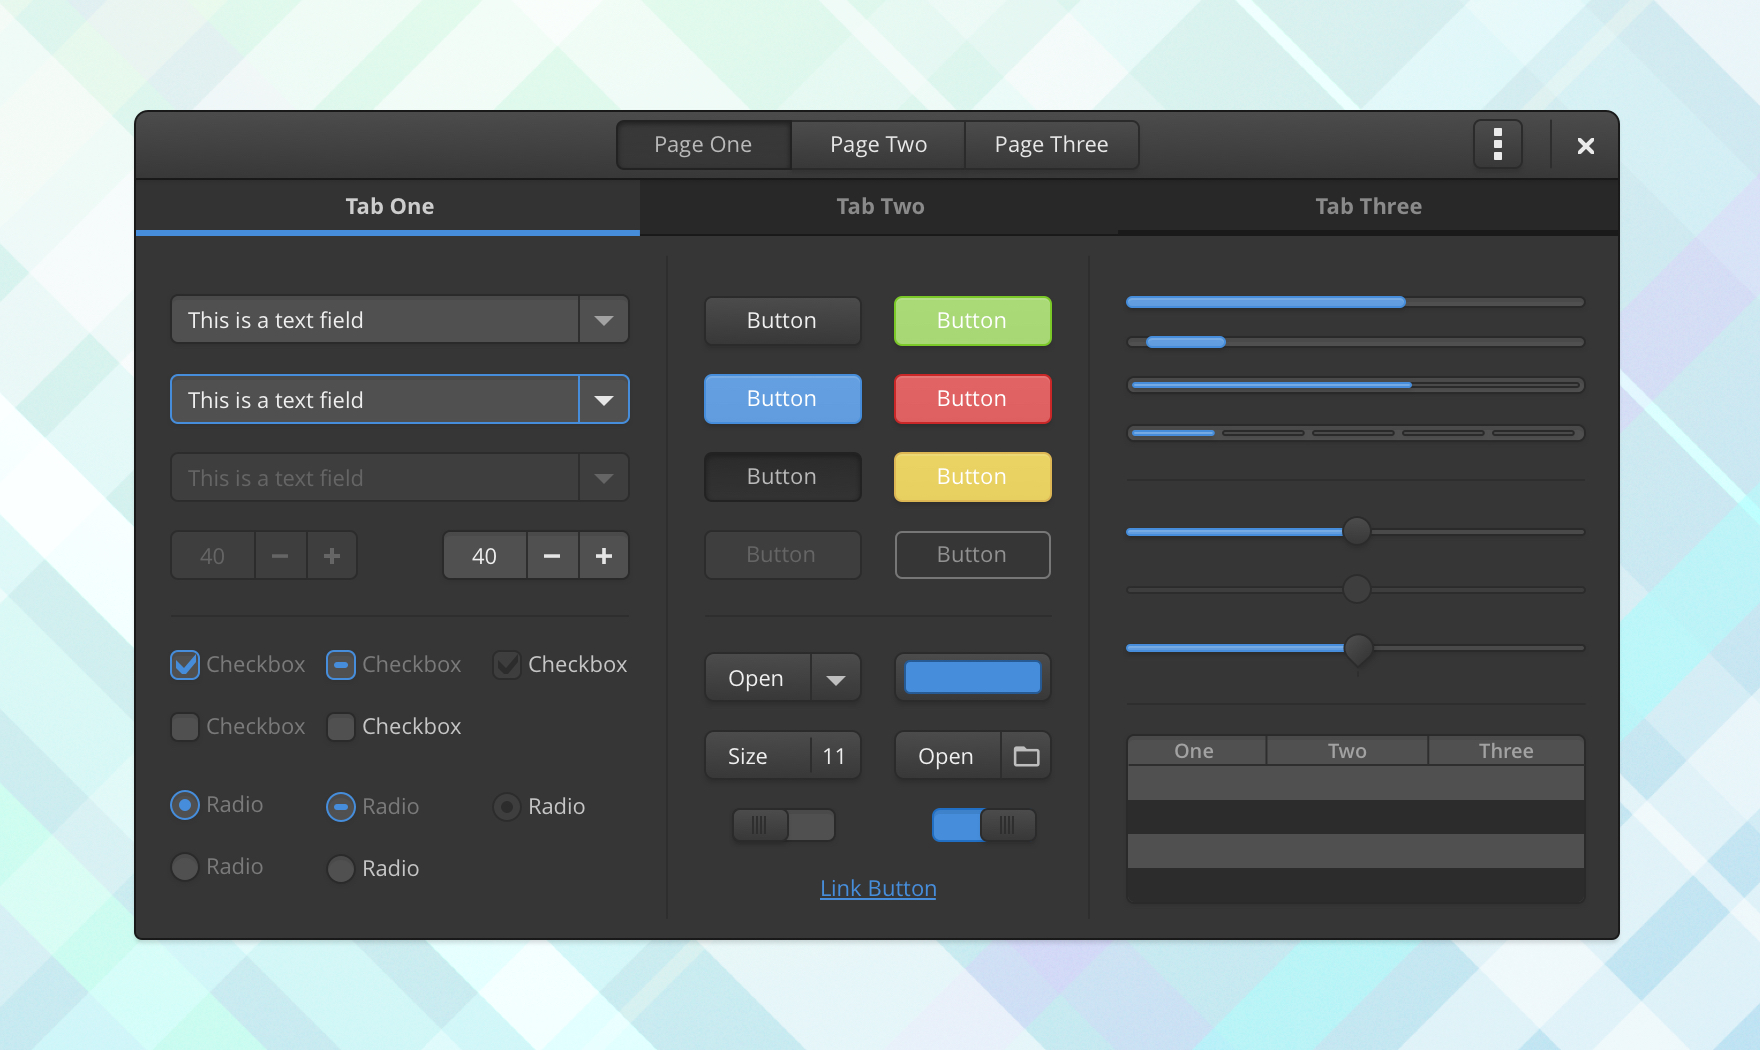Click the default gray Button

783,321
